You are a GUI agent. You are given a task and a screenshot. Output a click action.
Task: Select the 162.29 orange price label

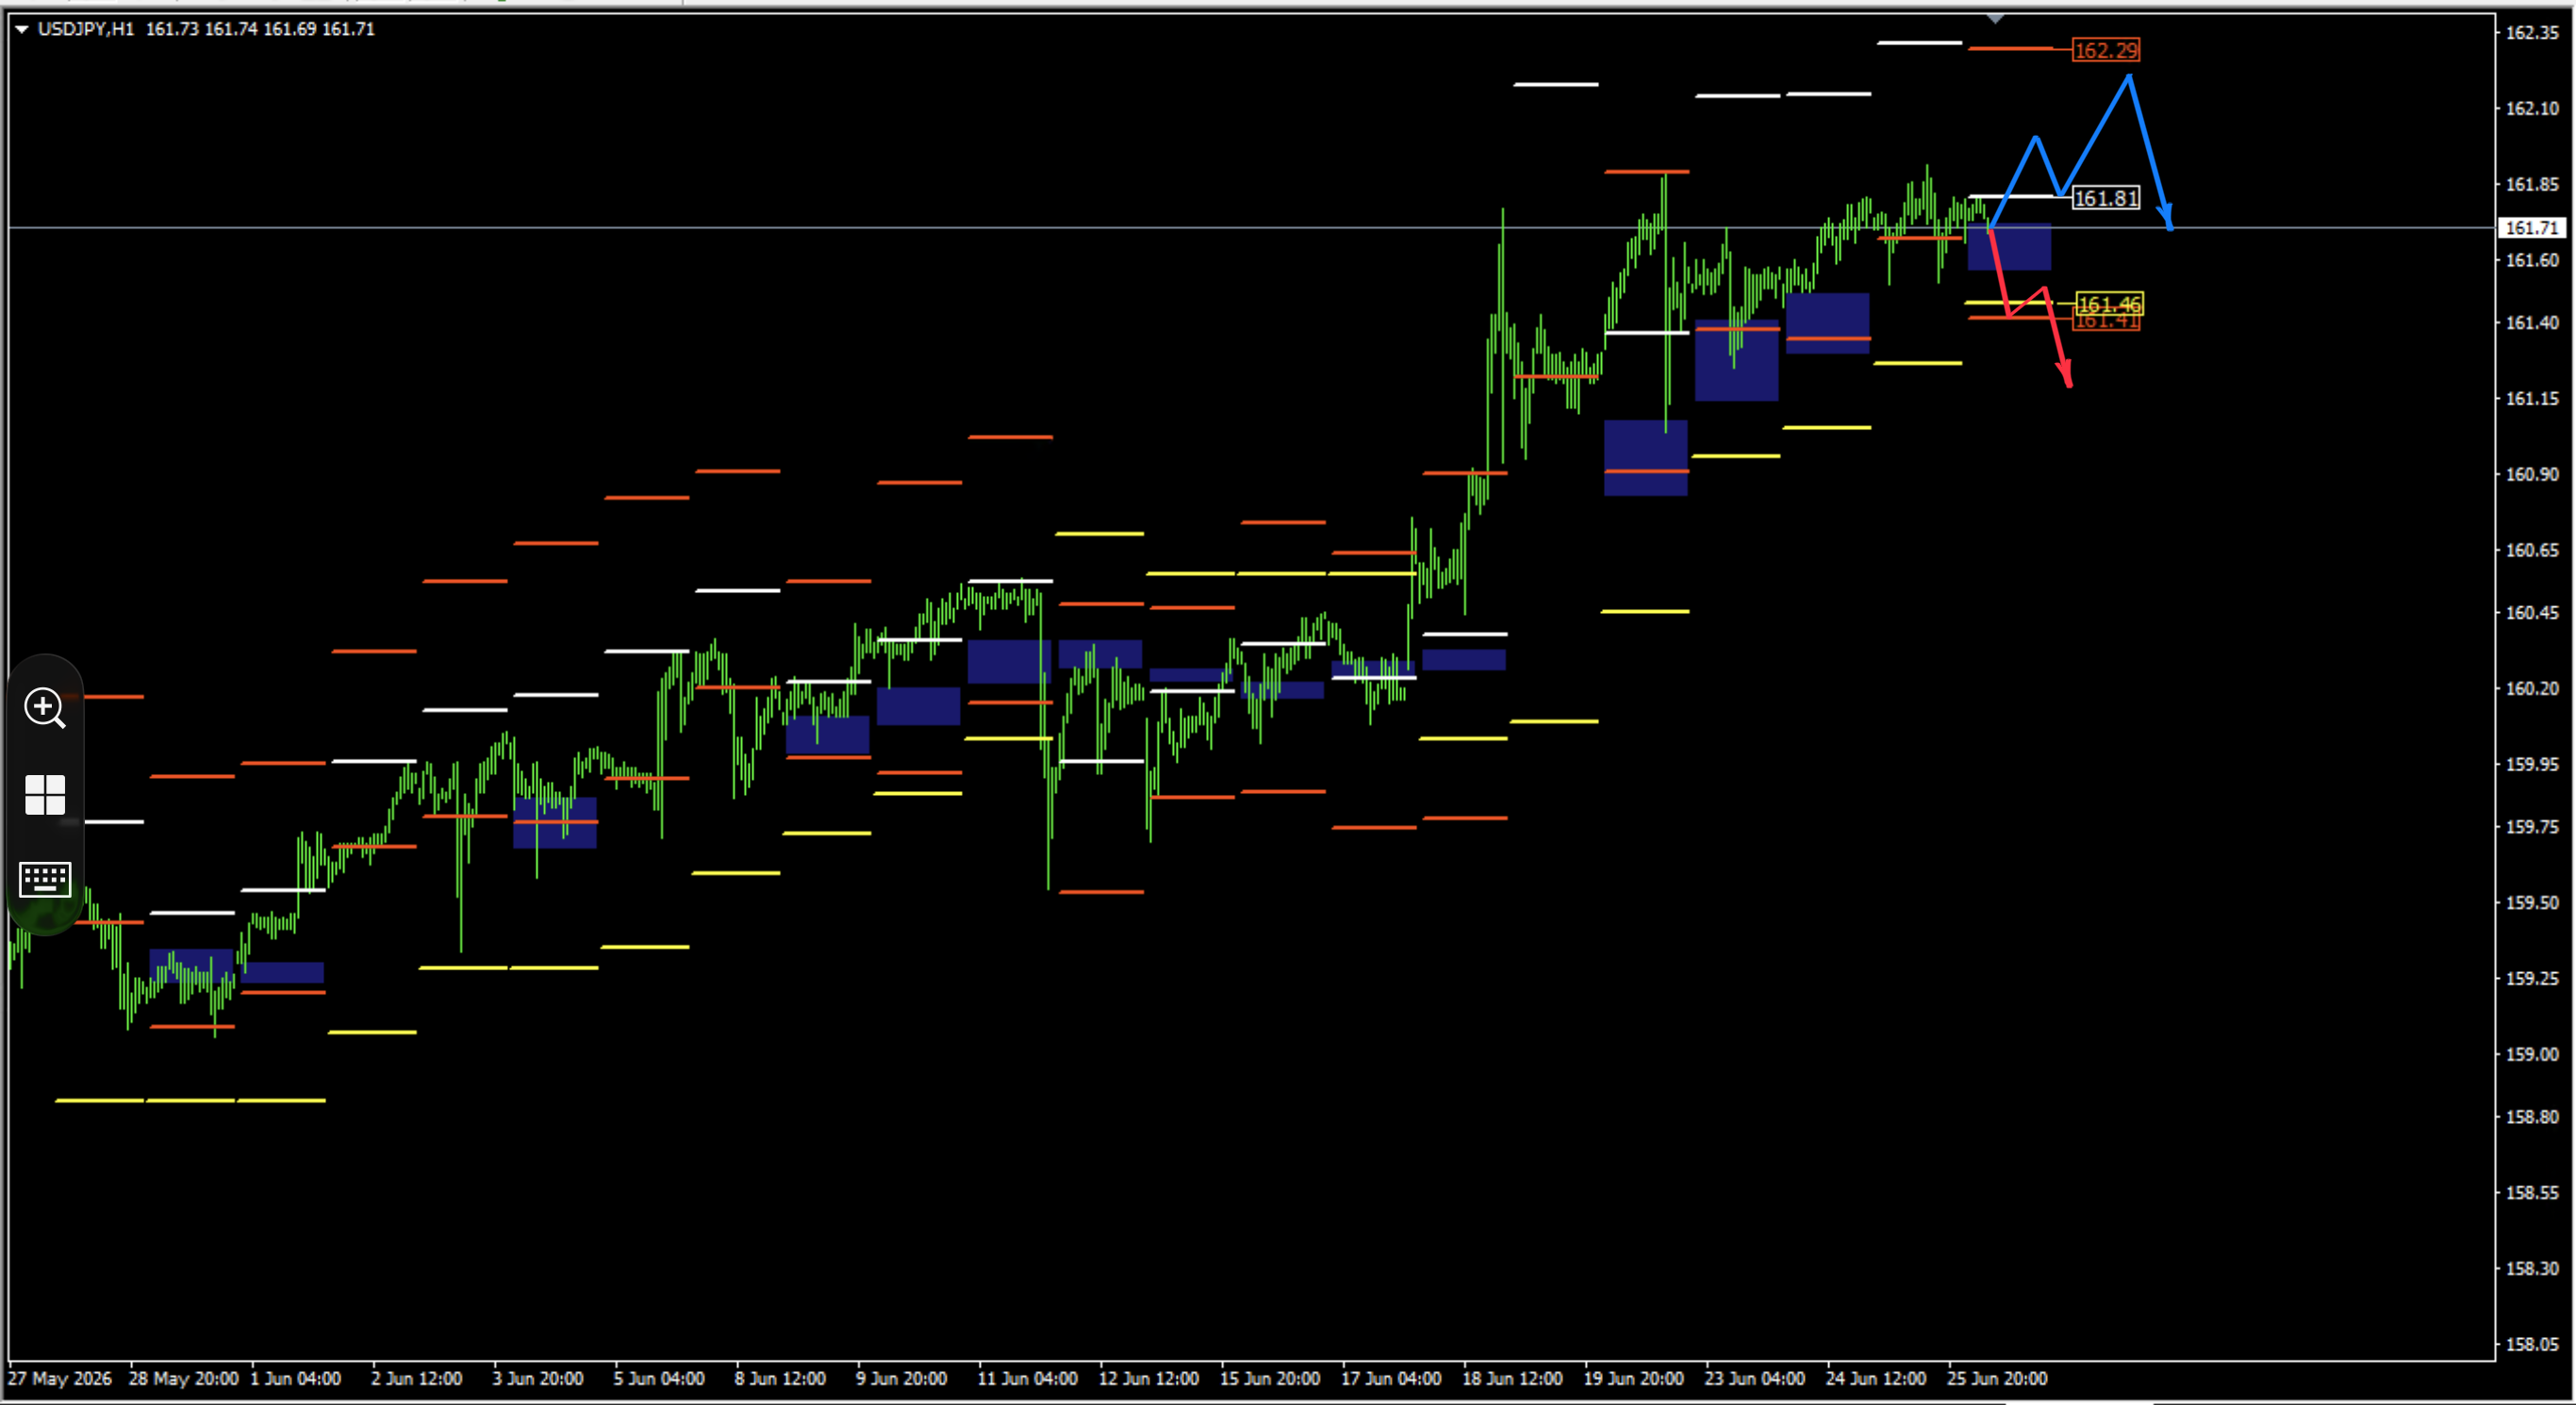[2106, 50]
